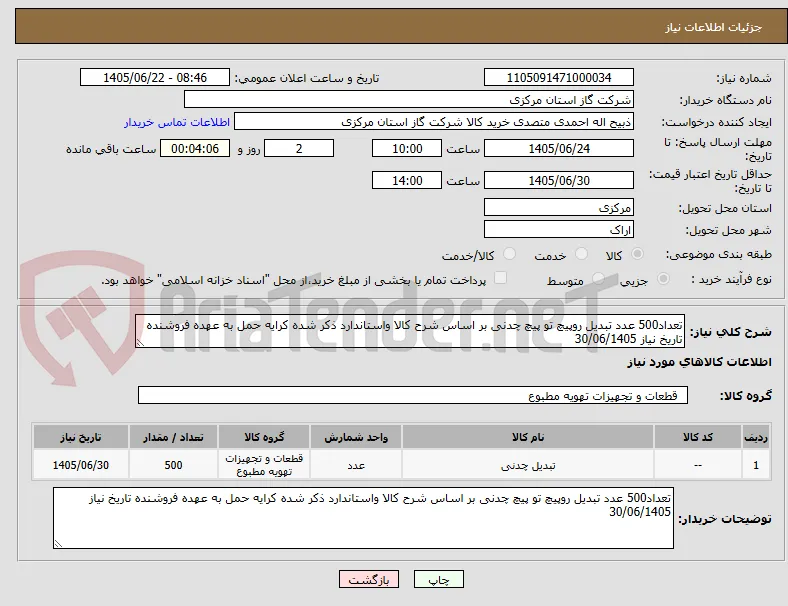
Task: Click the resize handle of شرح کلی نیاز box
Action: coord(140,343)
